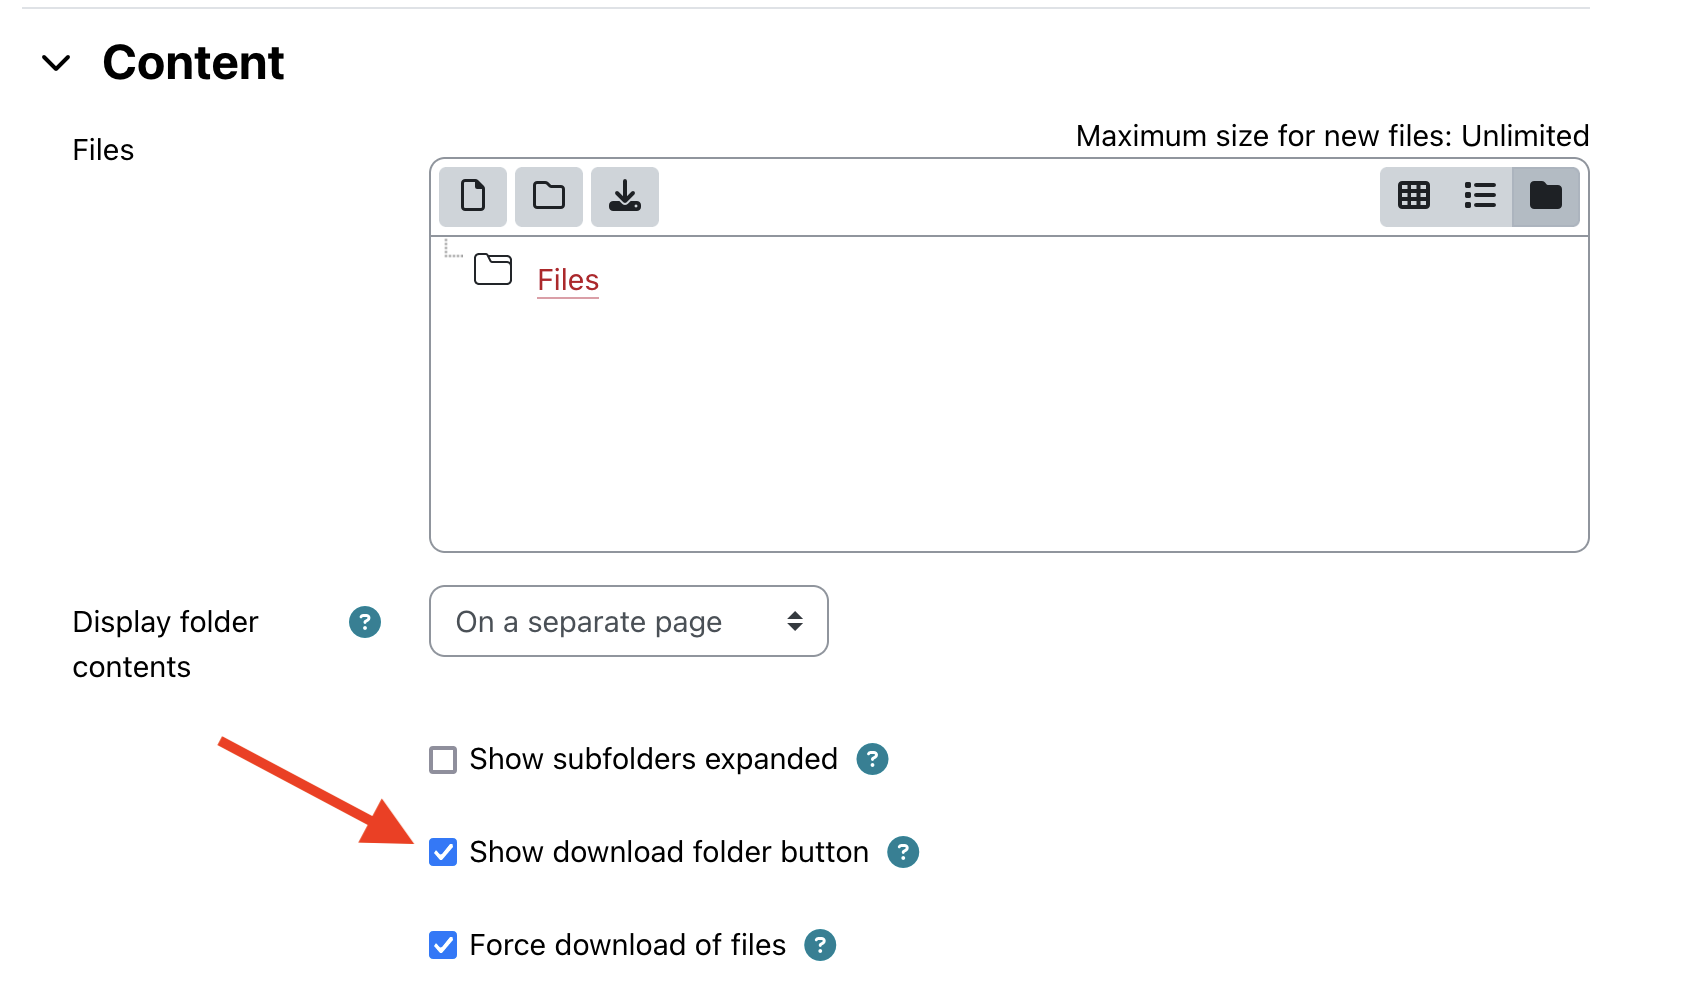This screenshot has height=998, width=1698.
Task: Open help for Force download of files
Action: click(820, 945)
